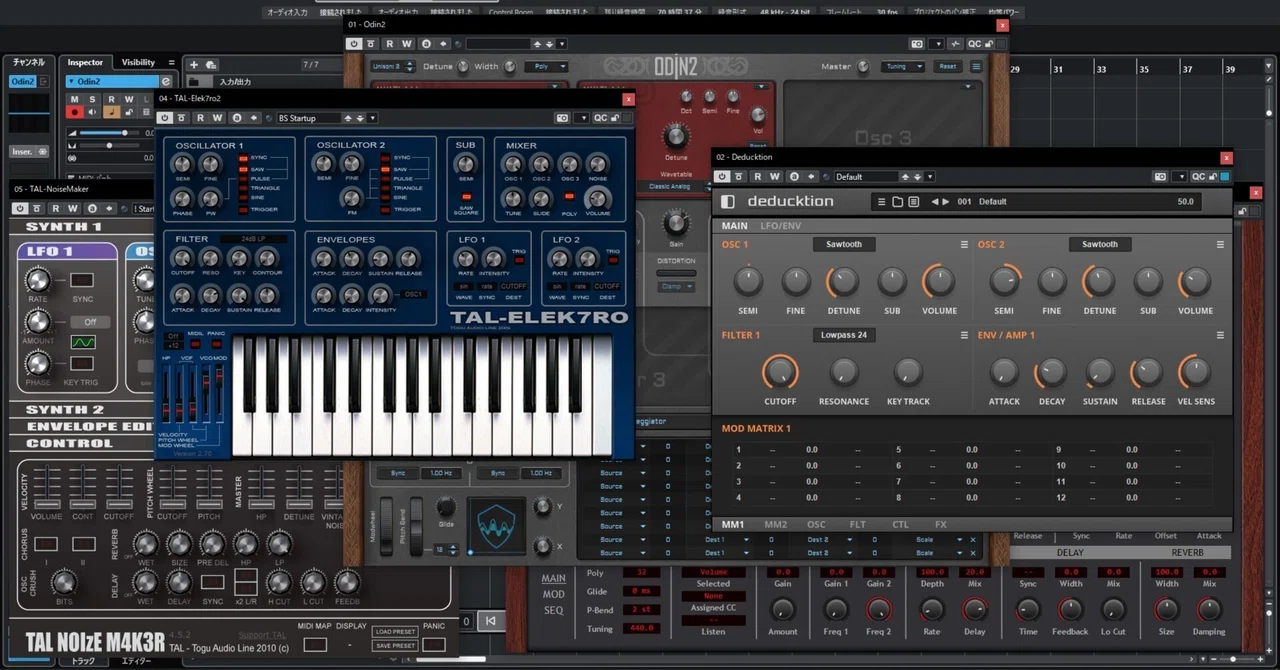Enable Read automation in Deducktion header
1280x670 pixels.
(x=758, y=177)
